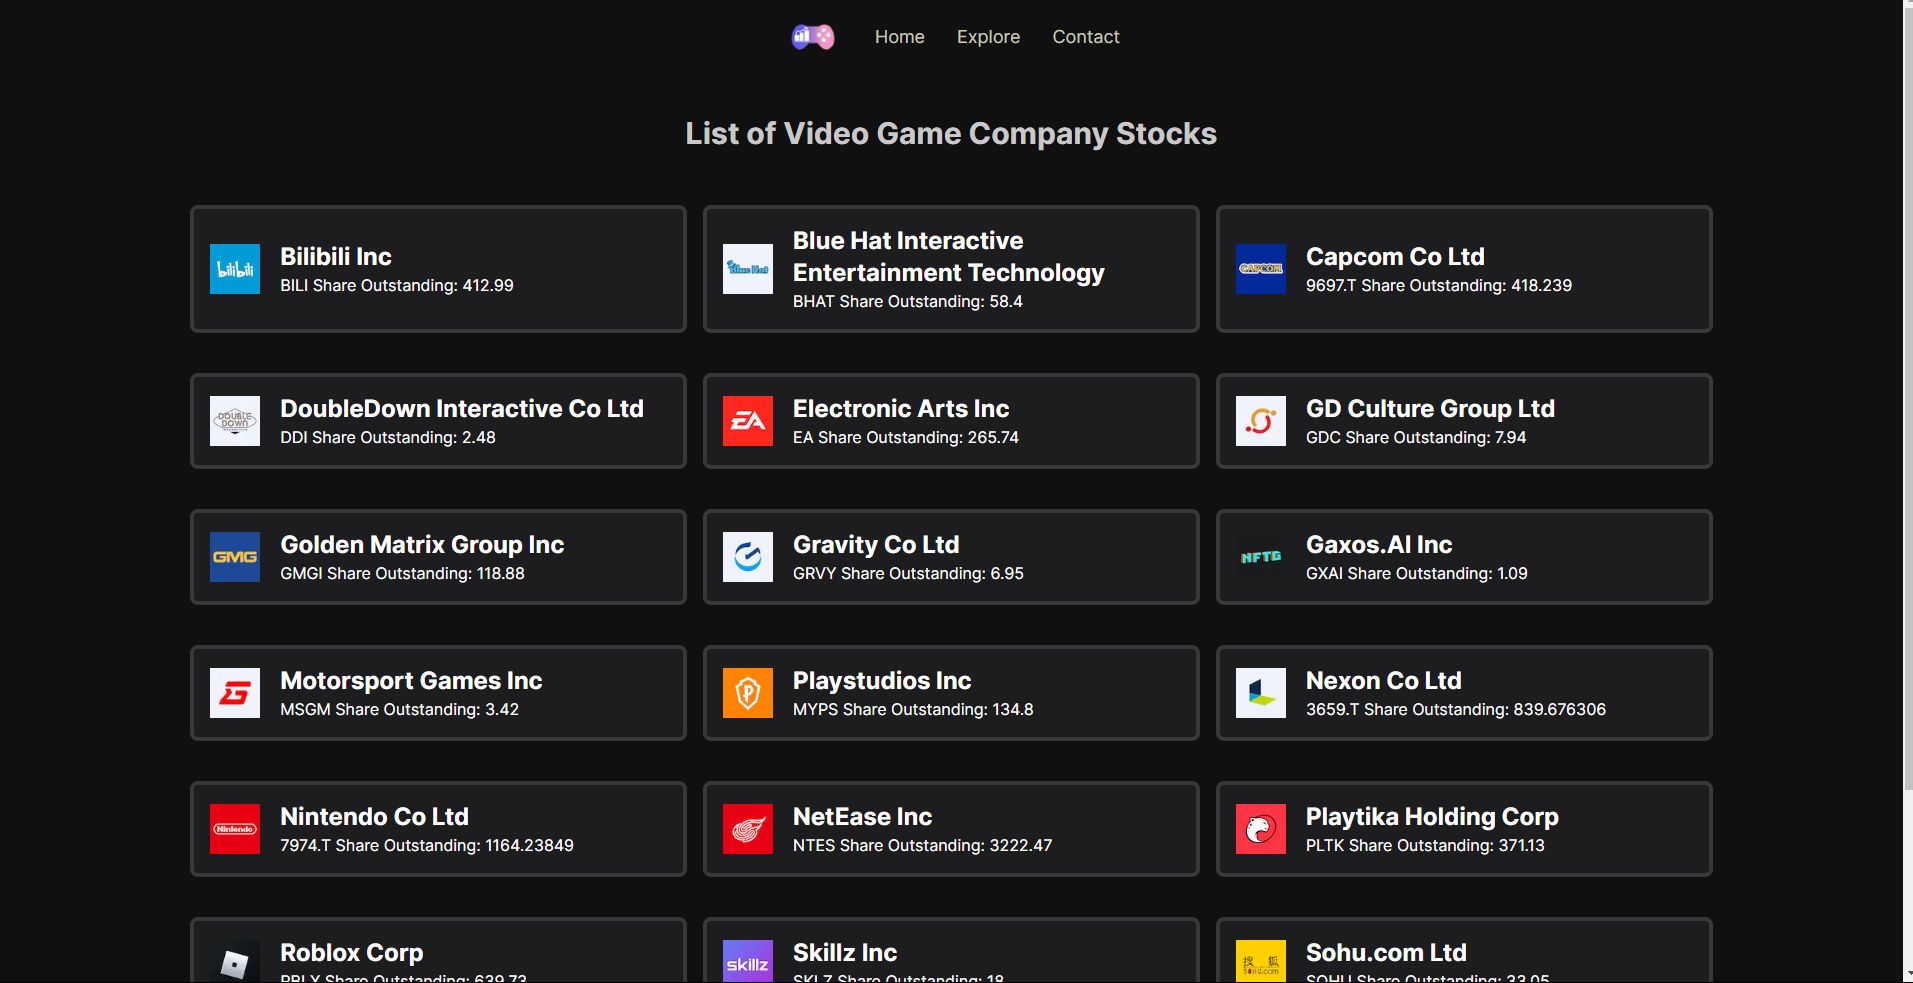
Task: Open the GD Culture Group Ltd title
Action: point(1430,409)
